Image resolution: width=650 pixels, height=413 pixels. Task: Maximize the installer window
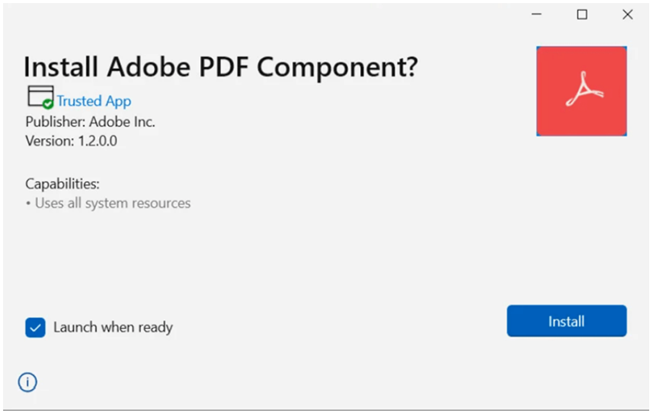tap(582, 15)
